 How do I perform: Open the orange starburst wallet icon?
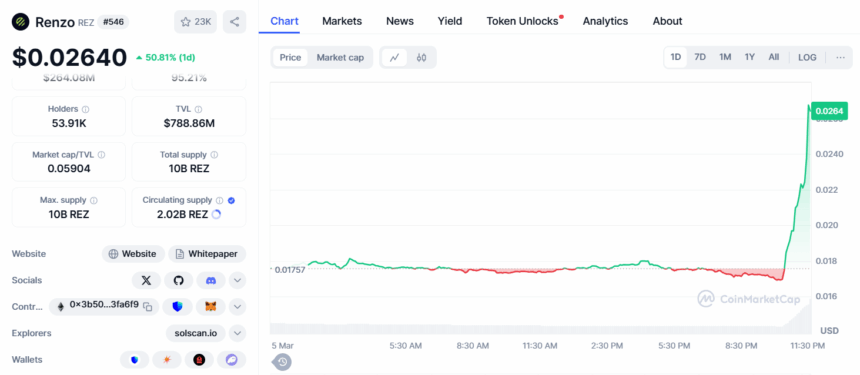coord(167,360)
